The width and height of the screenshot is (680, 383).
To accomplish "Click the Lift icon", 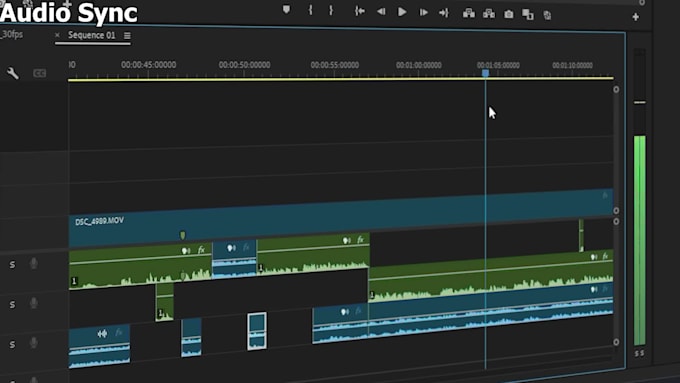I will 468,13.
